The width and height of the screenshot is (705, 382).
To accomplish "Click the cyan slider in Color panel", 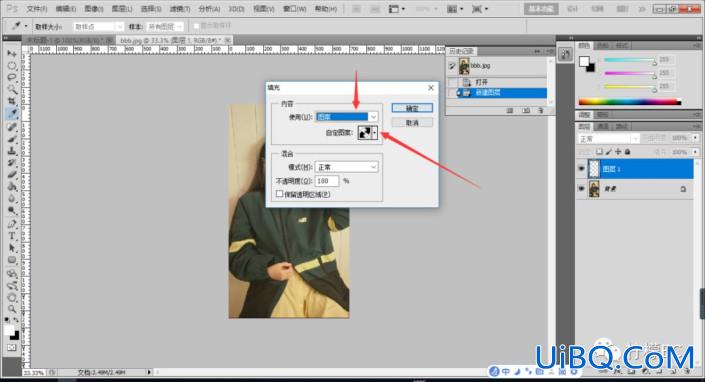I will tap(629, 60).
